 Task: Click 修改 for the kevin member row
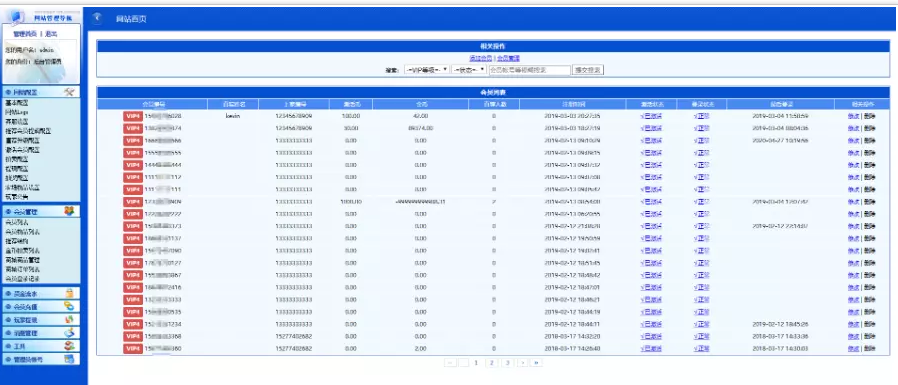tap(853, 116)
